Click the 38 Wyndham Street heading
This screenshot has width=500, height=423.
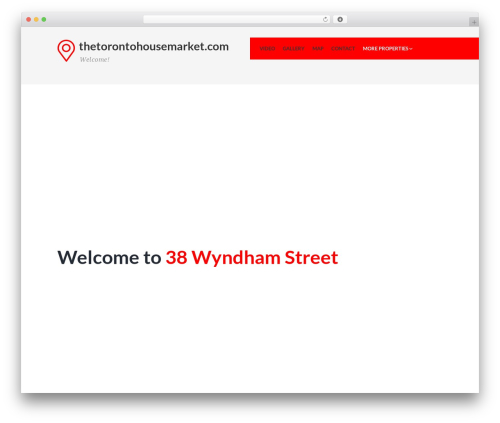pyautogui.click(x=252, y=258)
